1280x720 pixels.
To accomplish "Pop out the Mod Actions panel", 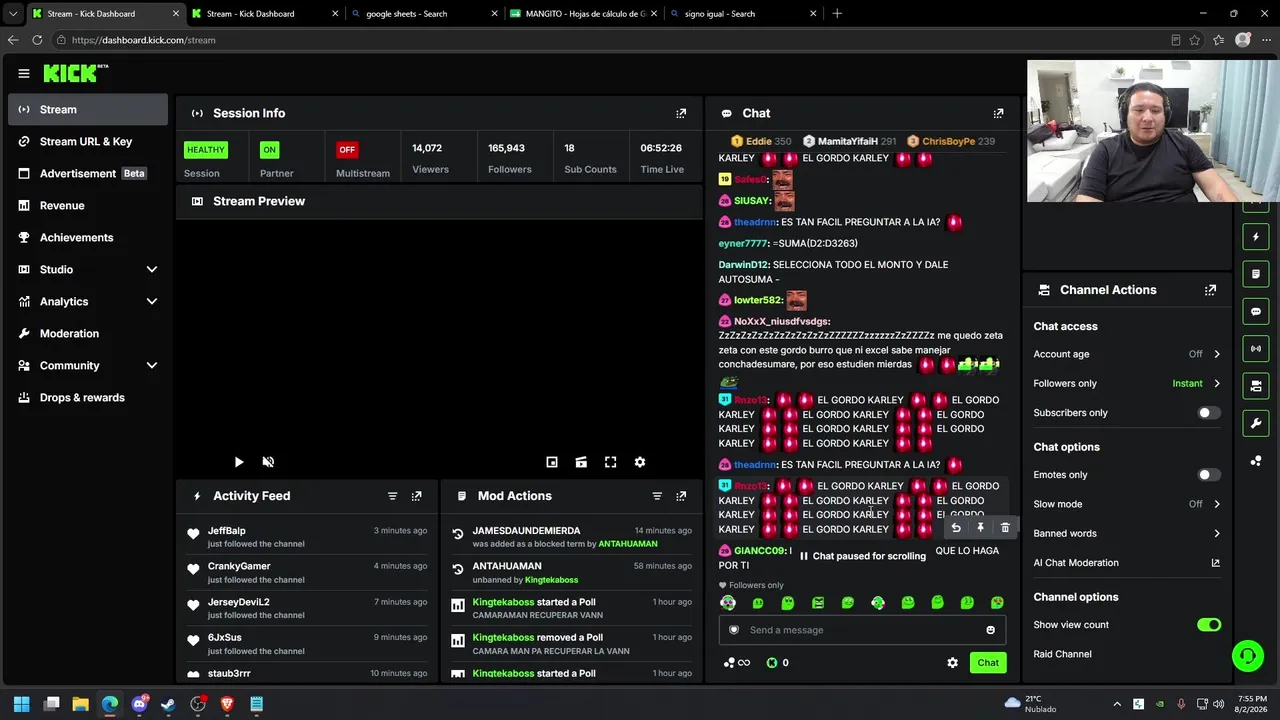I will 681,496.
